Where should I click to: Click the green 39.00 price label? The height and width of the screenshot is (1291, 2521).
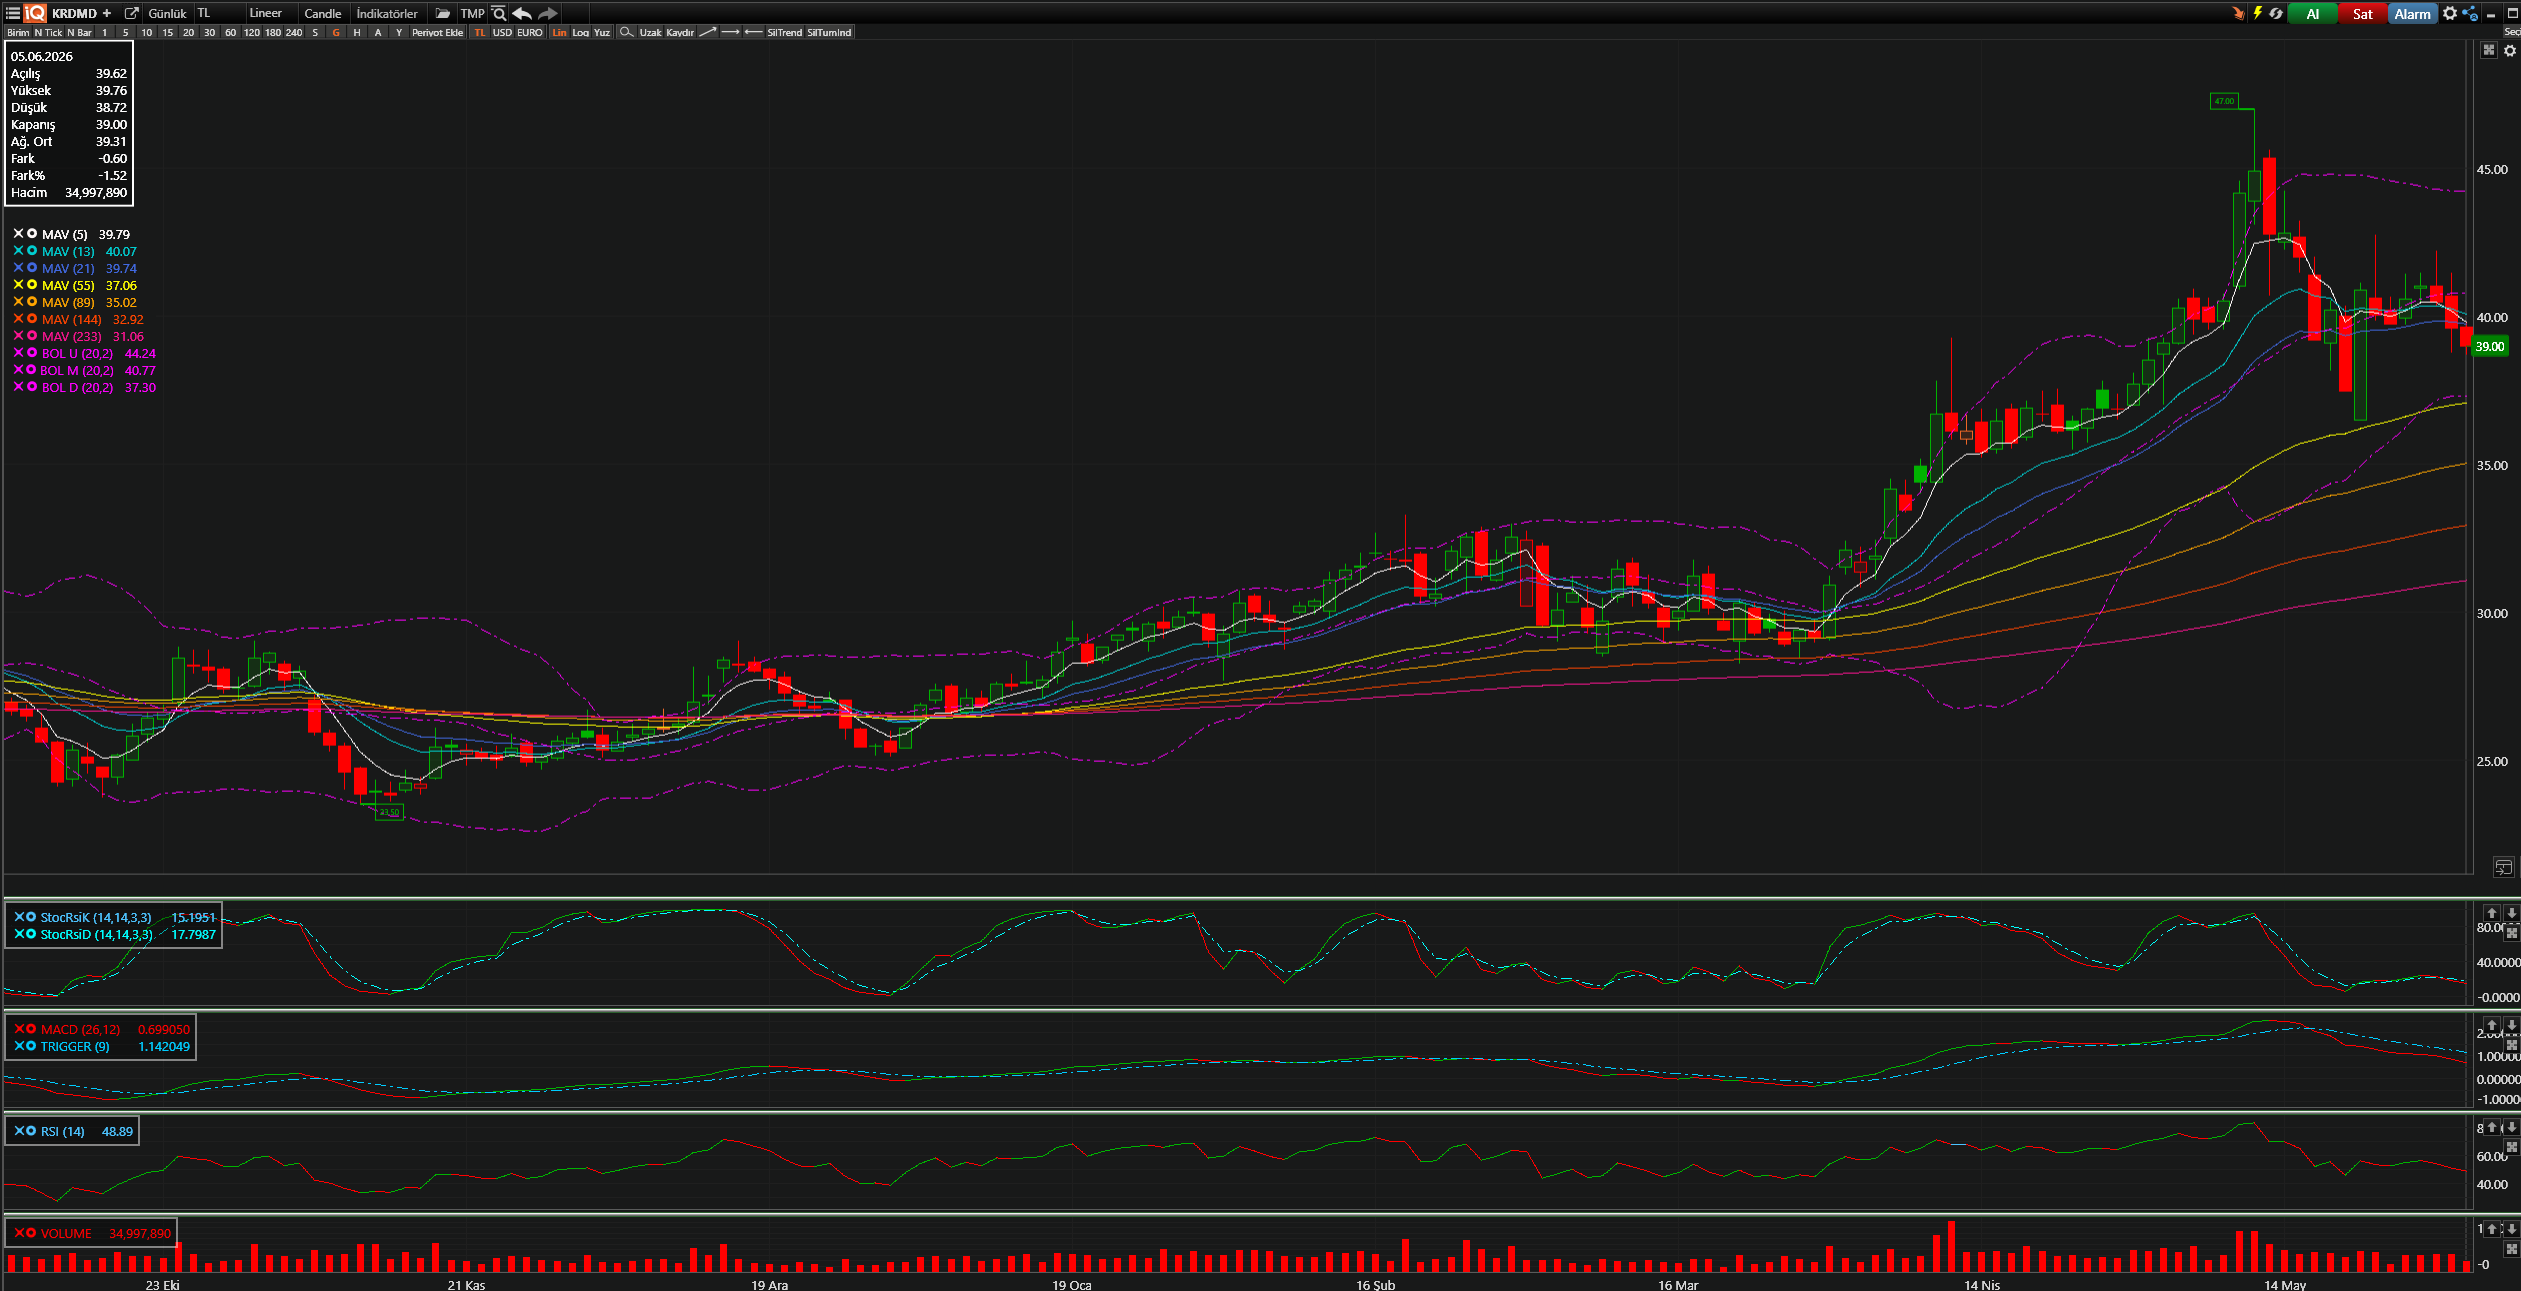pos(2490,346)
